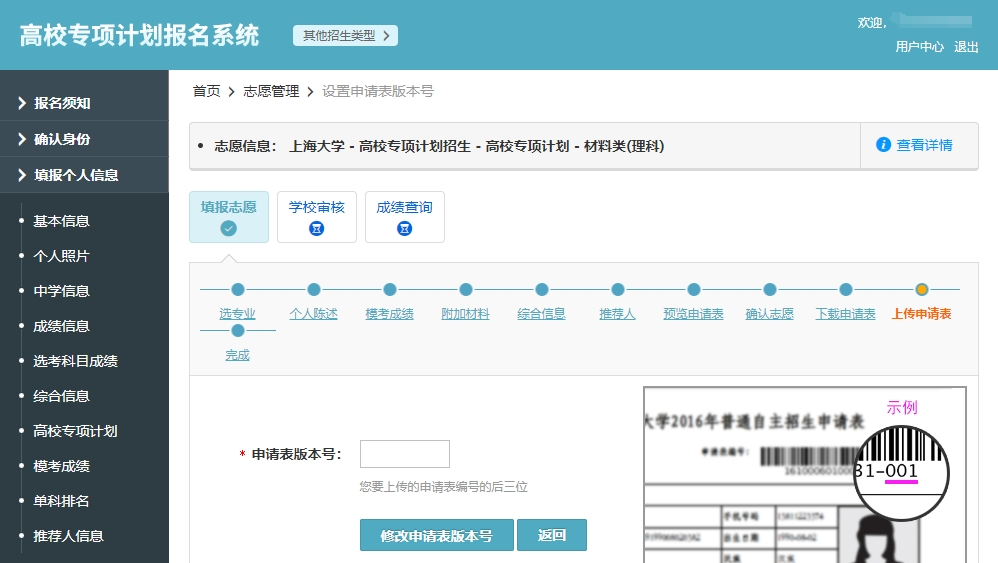
Task: Click the step dot above 个人陈述
Action: [314, 289]
